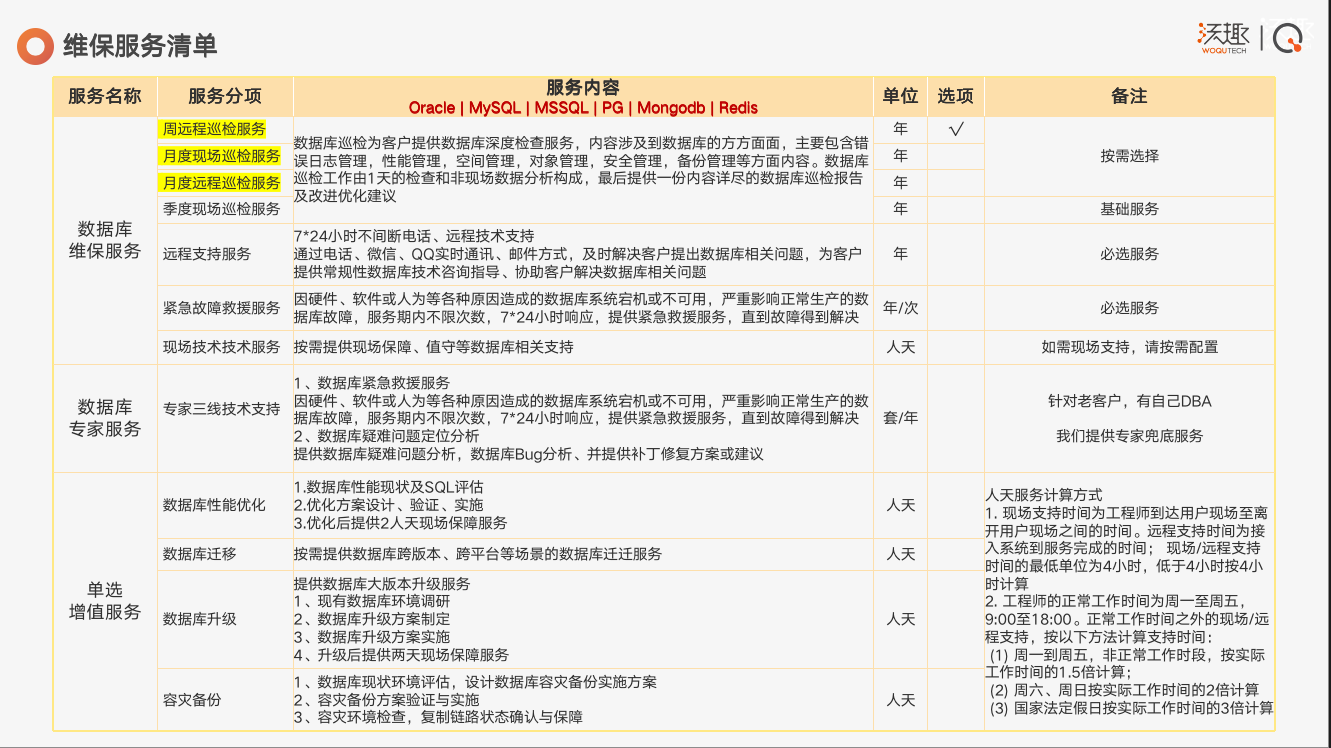
Task: Click the 年 unit in 季度现场巡检服务 row
Action: point(900,209)
